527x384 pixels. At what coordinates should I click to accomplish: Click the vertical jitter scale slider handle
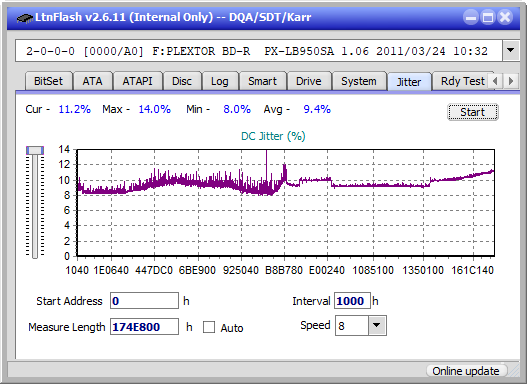35,151
